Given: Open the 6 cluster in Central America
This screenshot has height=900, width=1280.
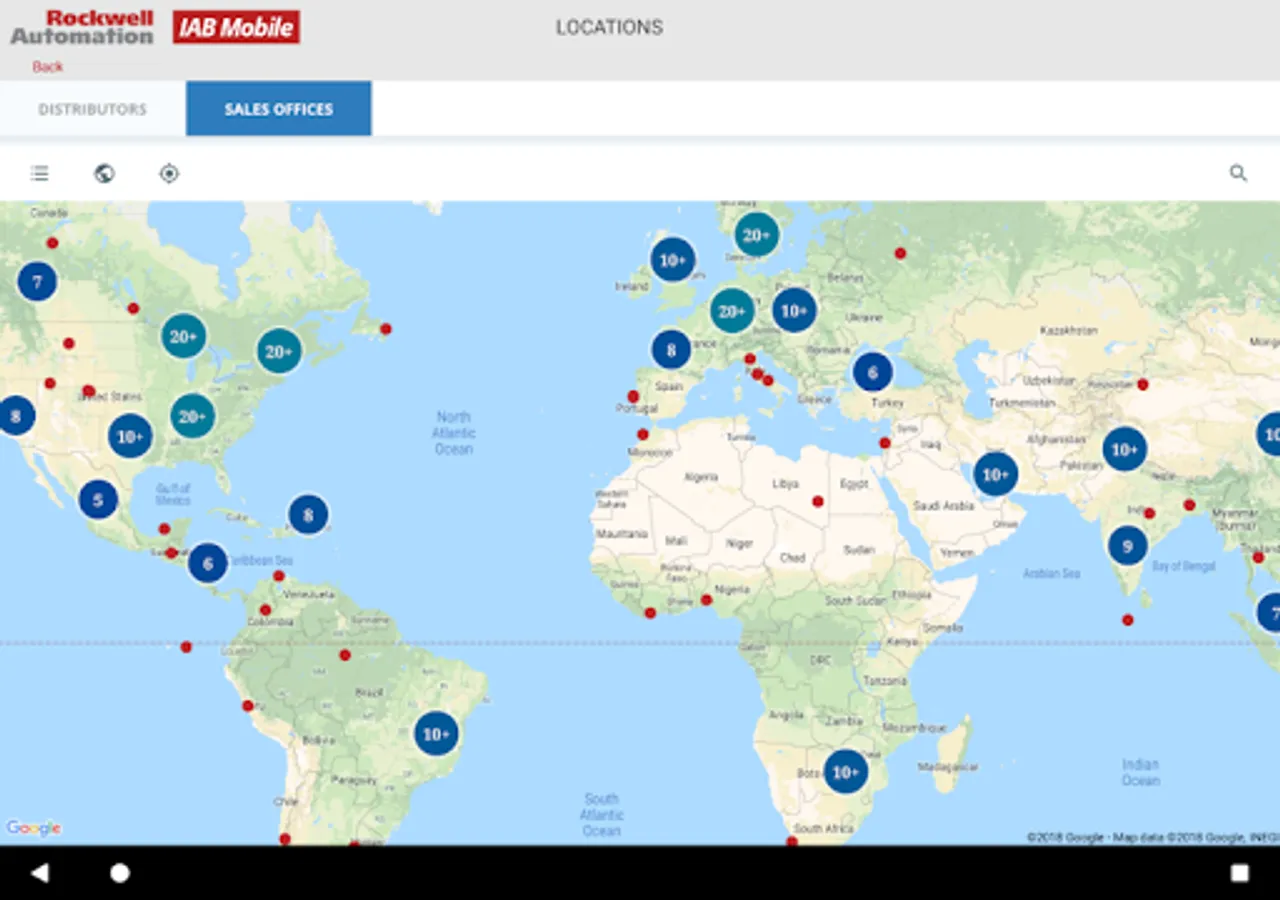Looking at the screenshot, I should click(208, 563).
